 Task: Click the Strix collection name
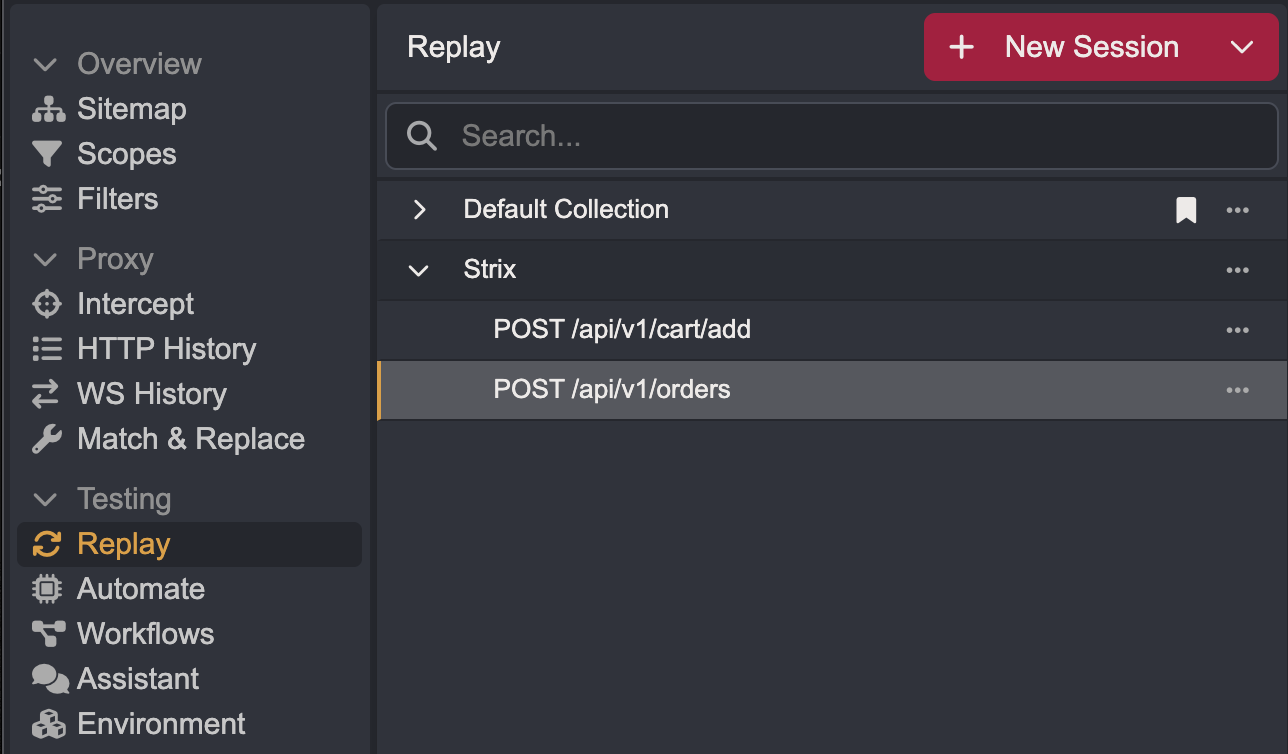(x=490, y=269)
